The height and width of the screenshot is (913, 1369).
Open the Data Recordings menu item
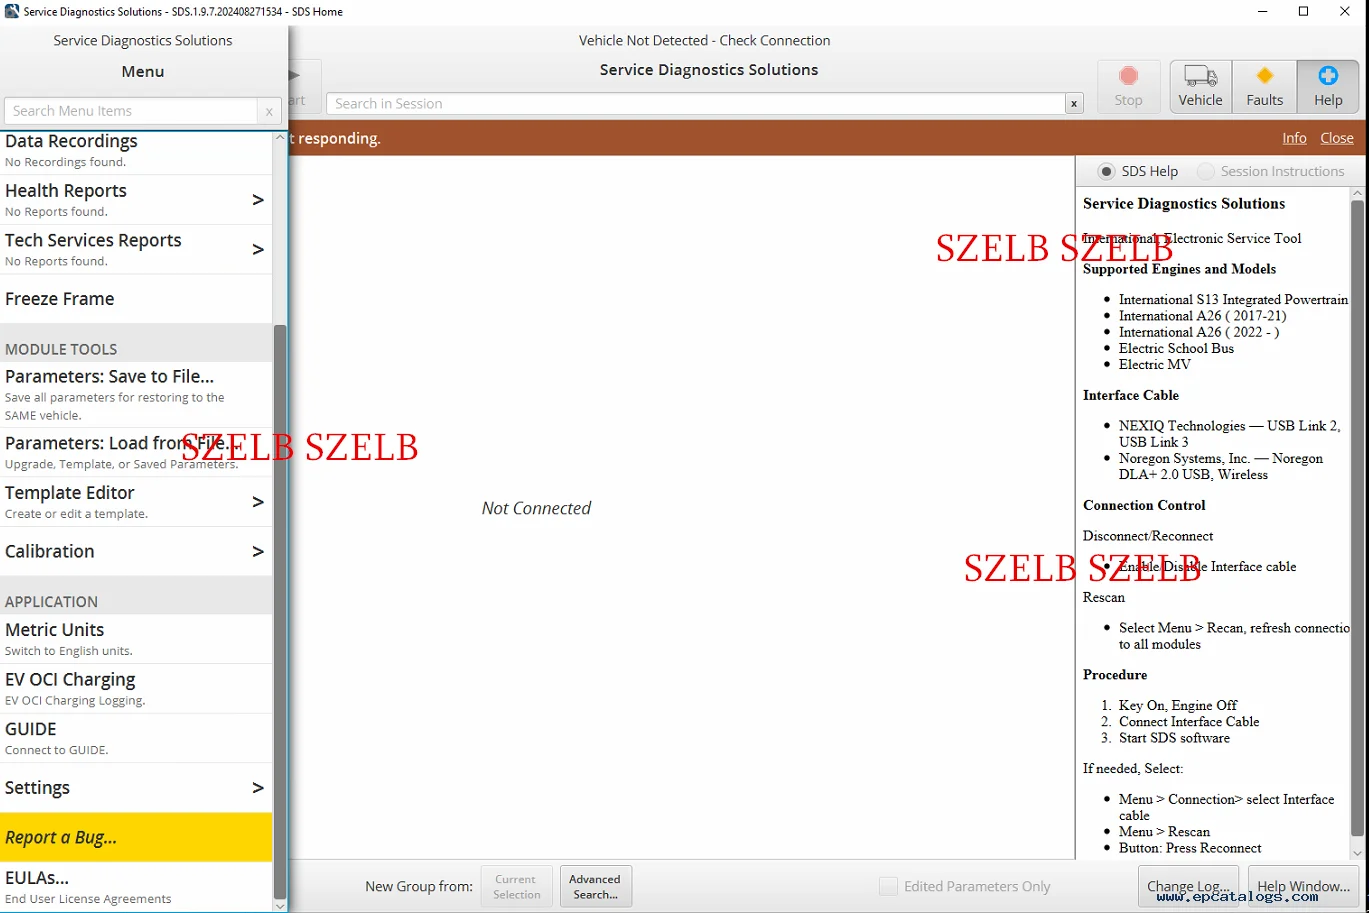point(136,150)
